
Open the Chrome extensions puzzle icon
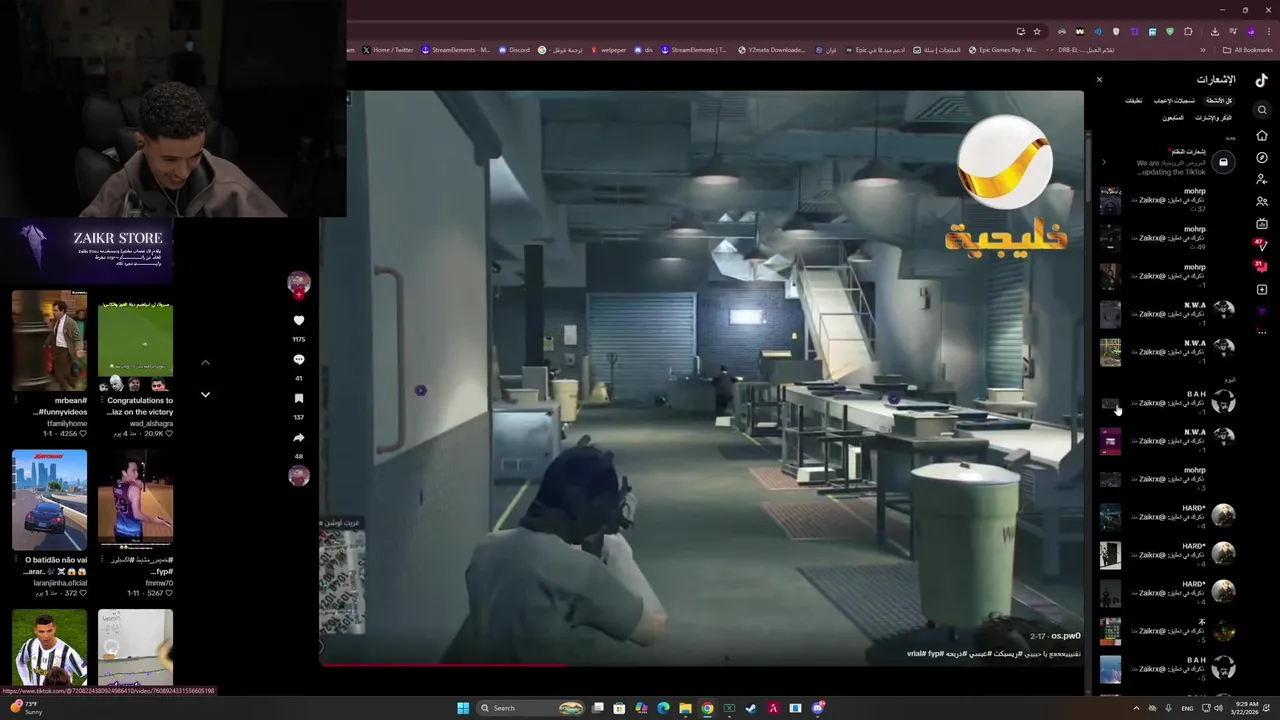(1188, 31)
